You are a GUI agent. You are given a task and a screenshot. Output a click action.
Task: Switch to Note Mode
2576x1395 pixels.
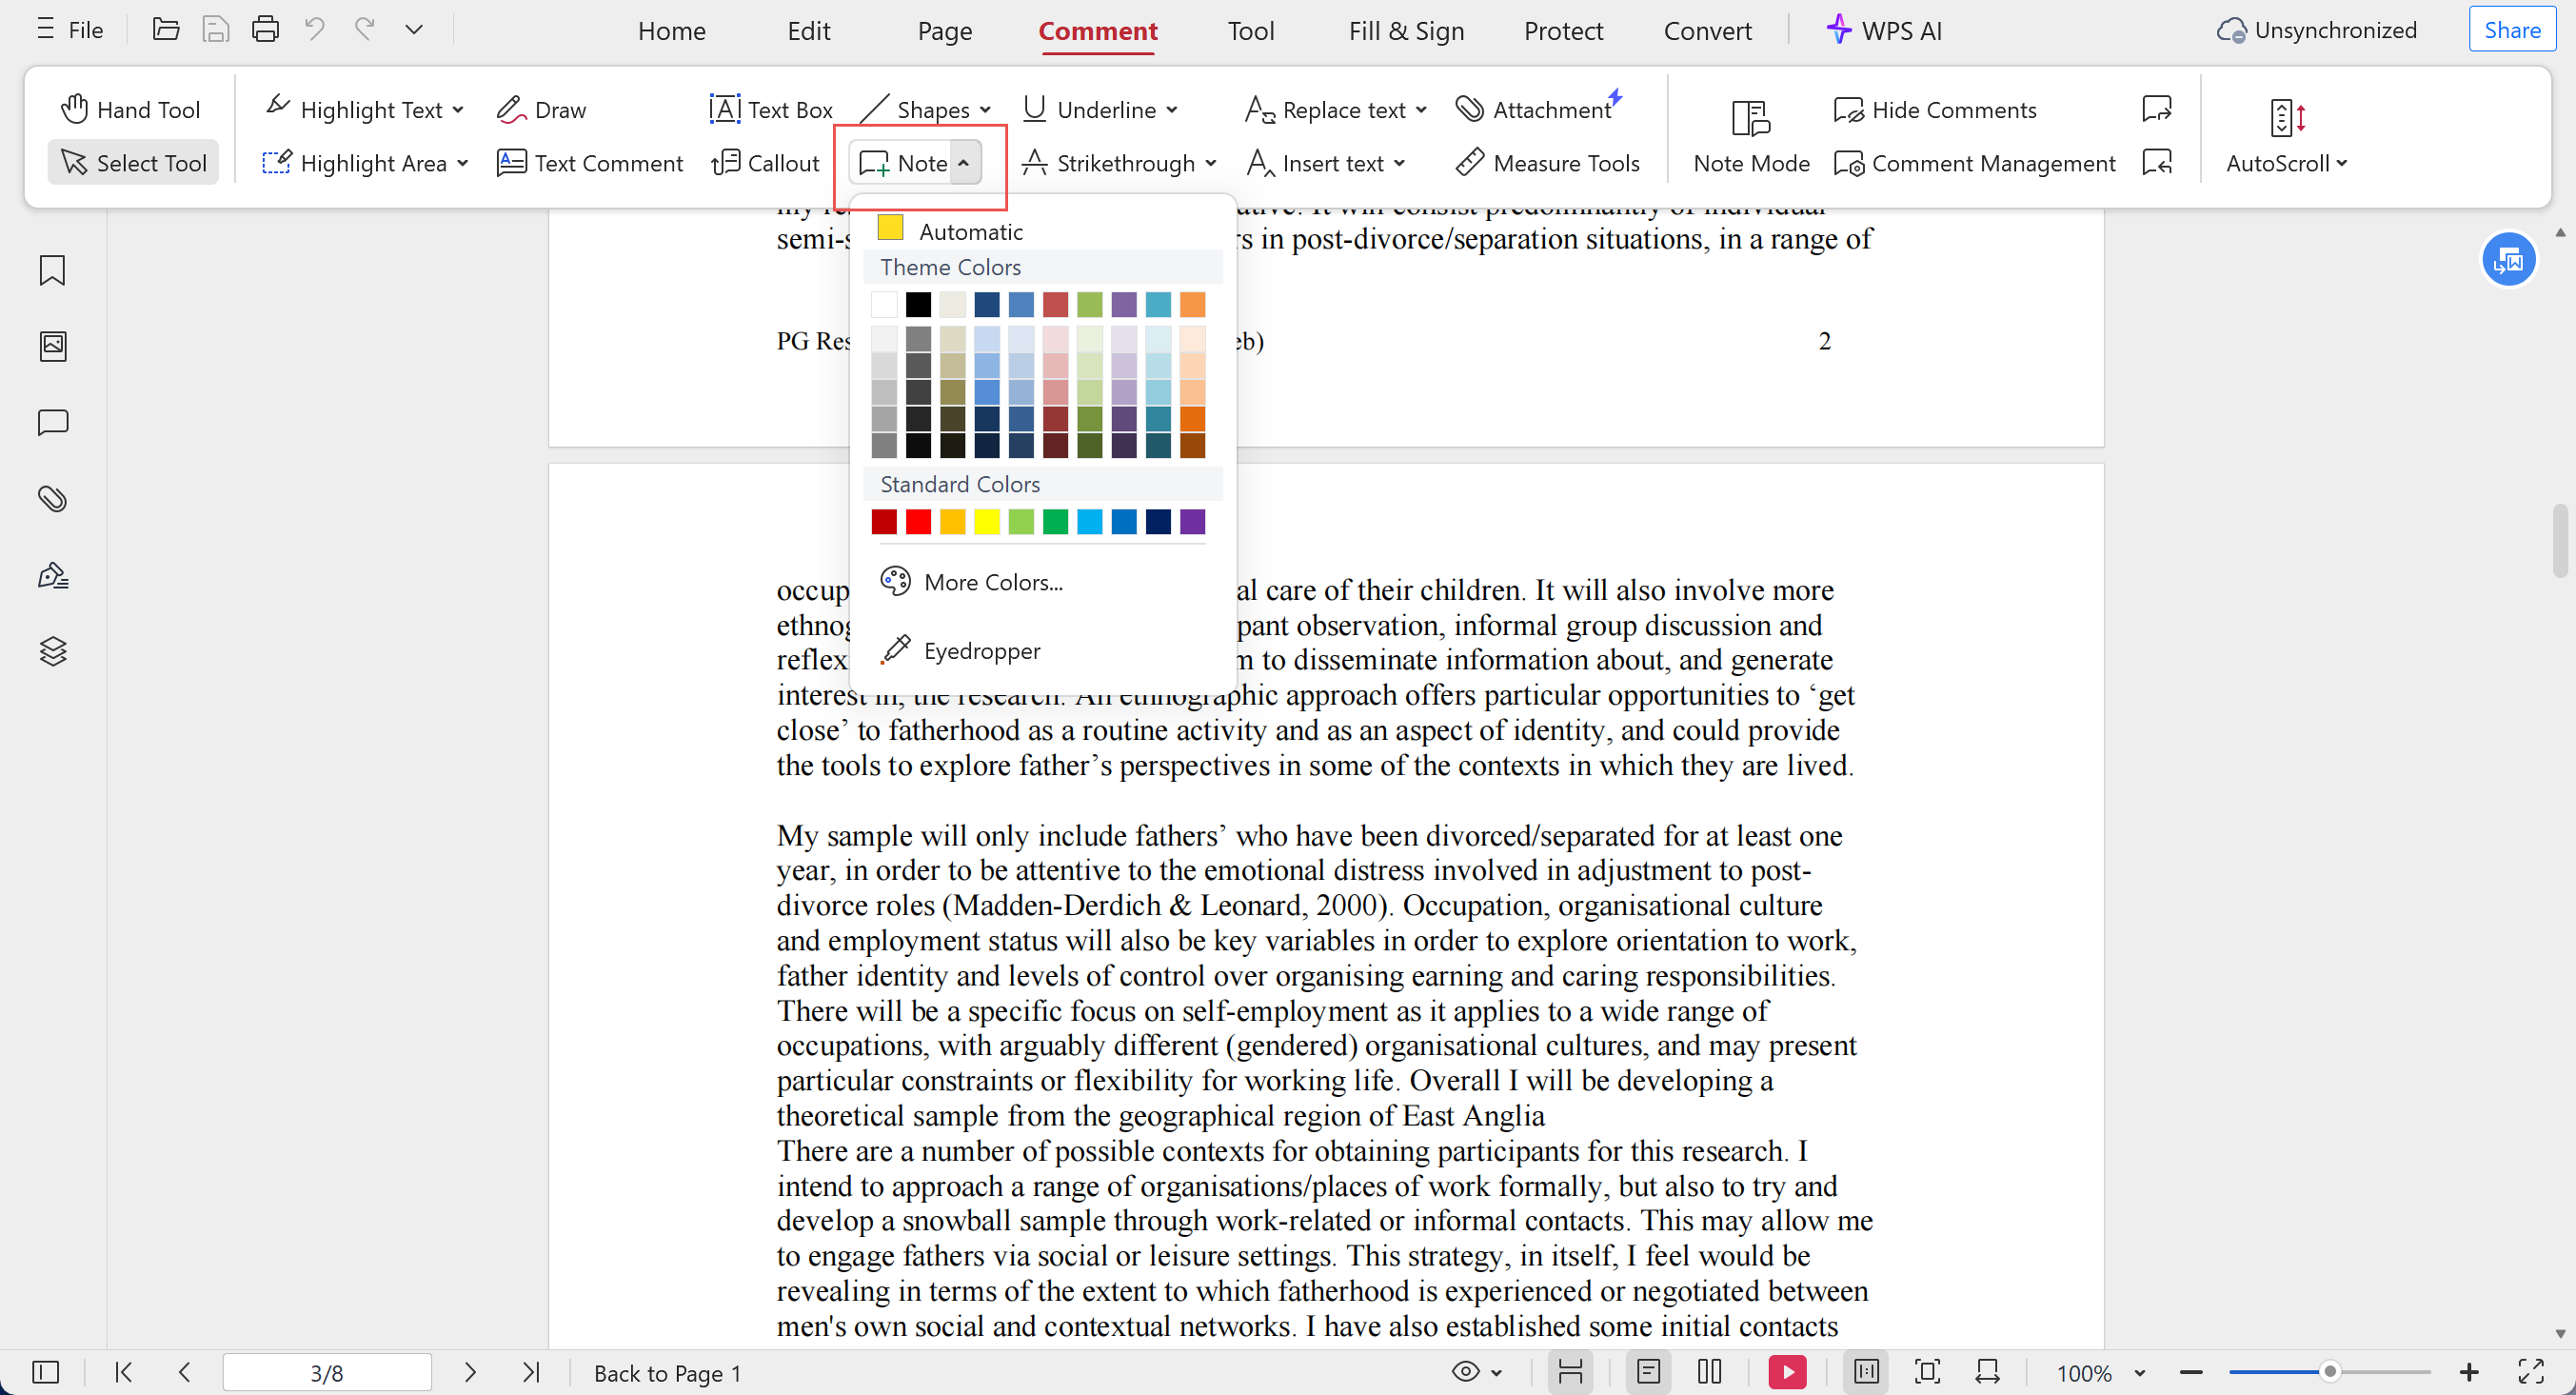click(1751, 137)
